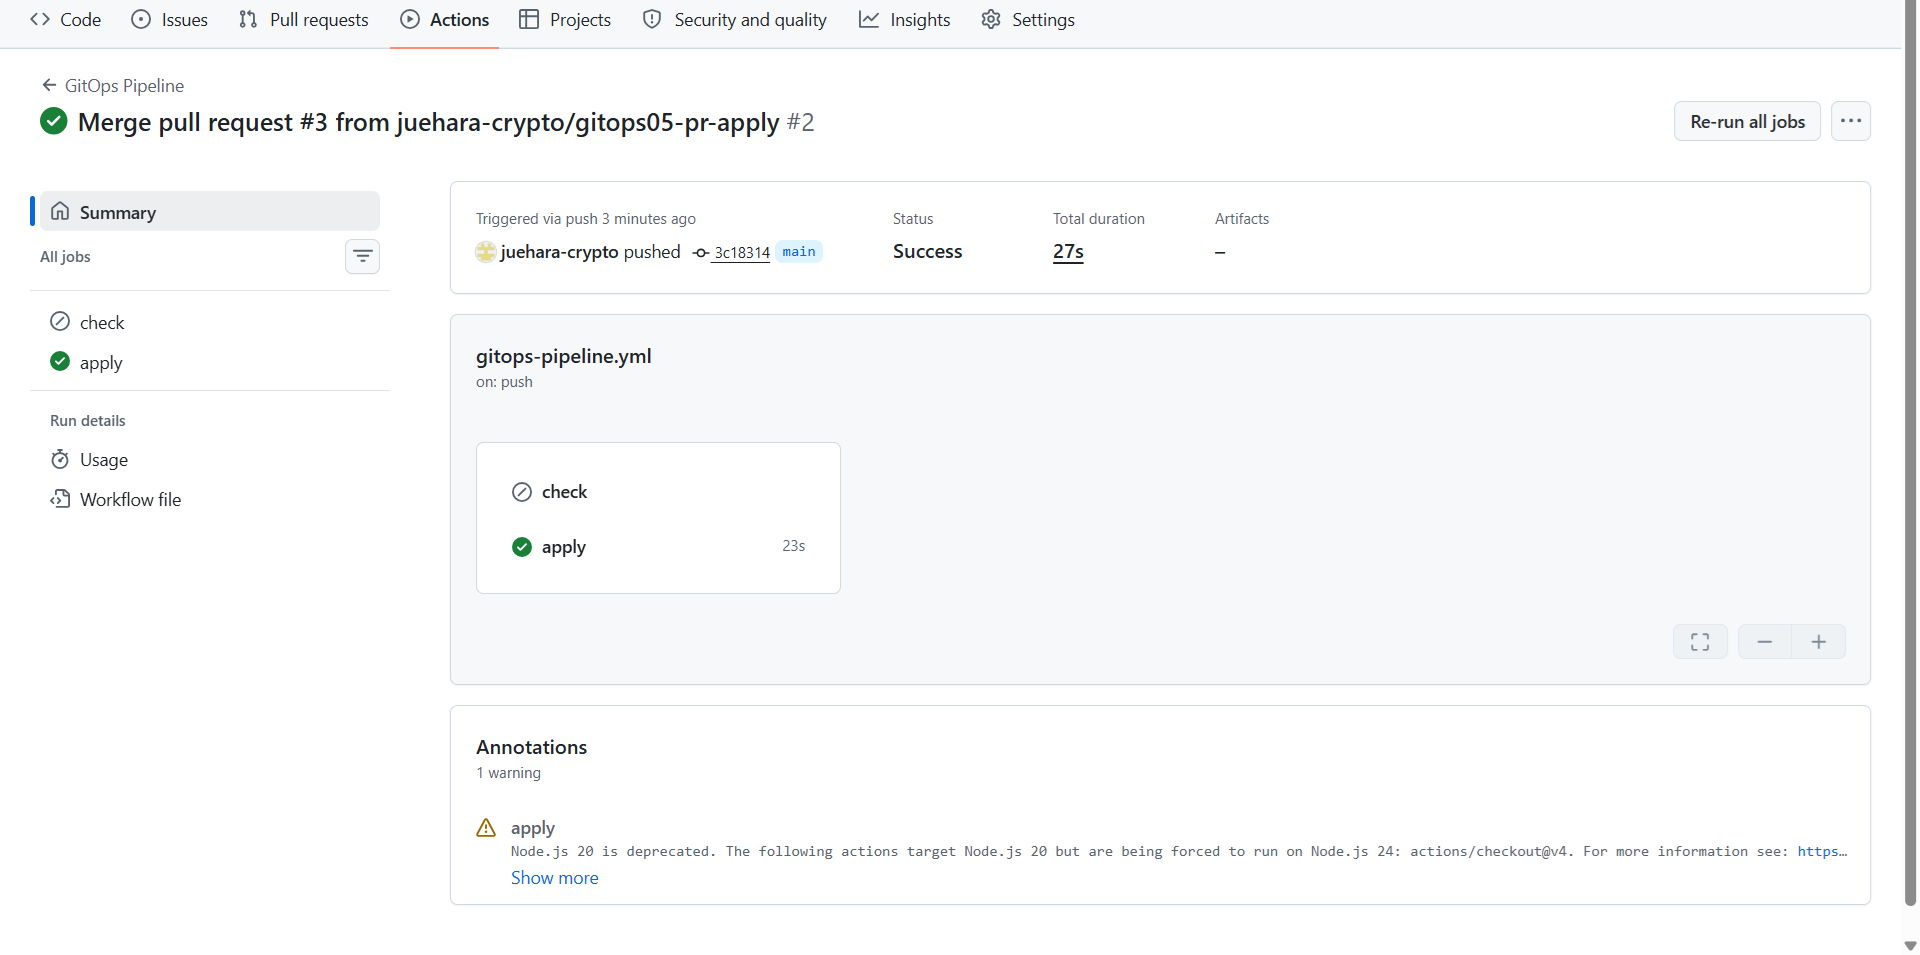Click the back arrow to GitOps Pipeline
The width and height of the screenshot is (1920, 955).
pyautogui.click(x=49, y=85)
